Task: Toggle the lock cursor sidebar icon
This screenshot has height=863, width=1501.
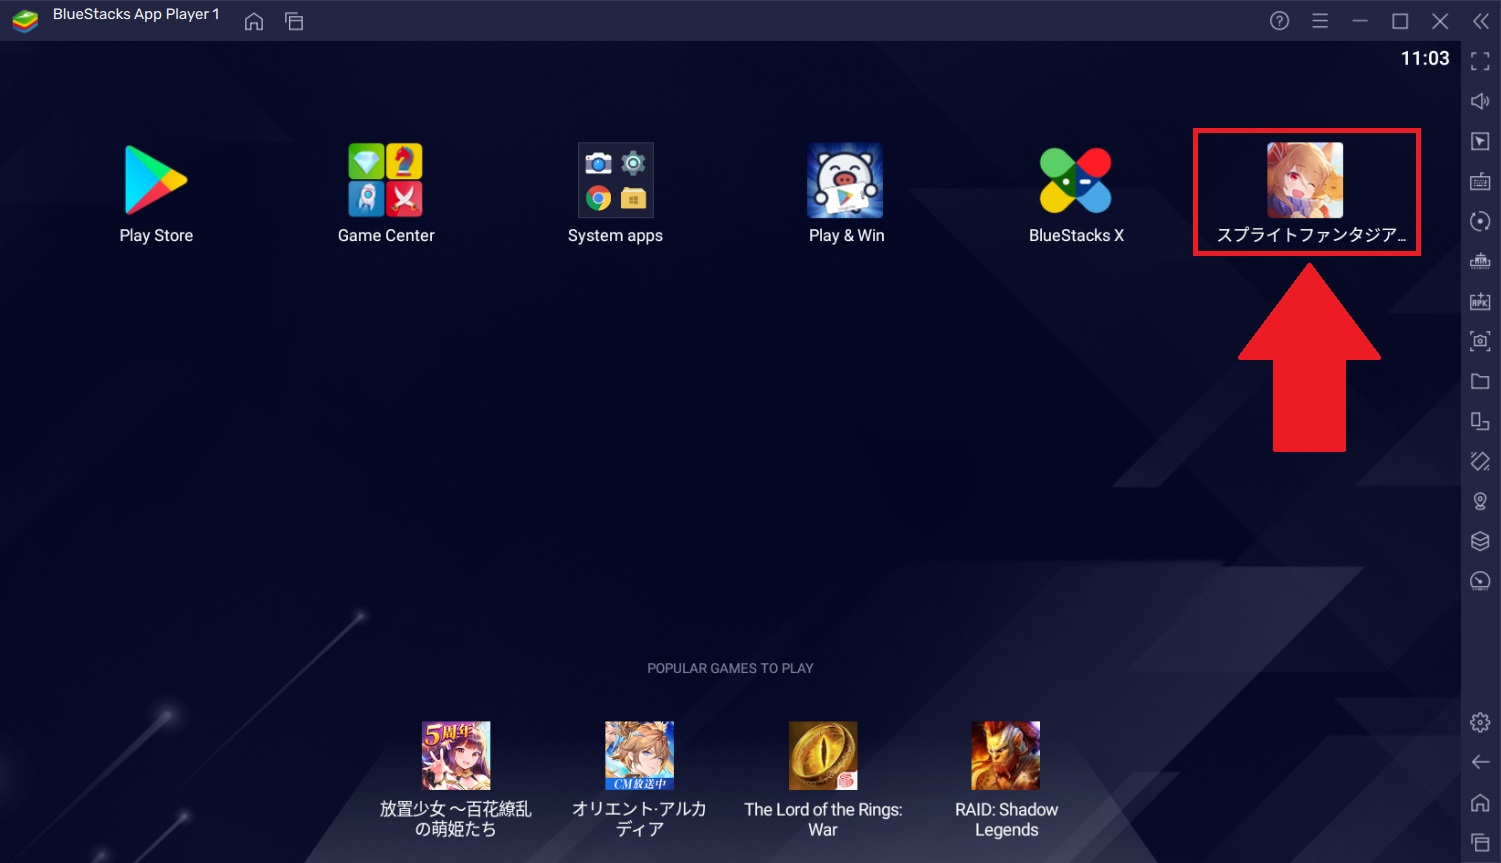Action: pyautogui.click(x=1480, y=141)
